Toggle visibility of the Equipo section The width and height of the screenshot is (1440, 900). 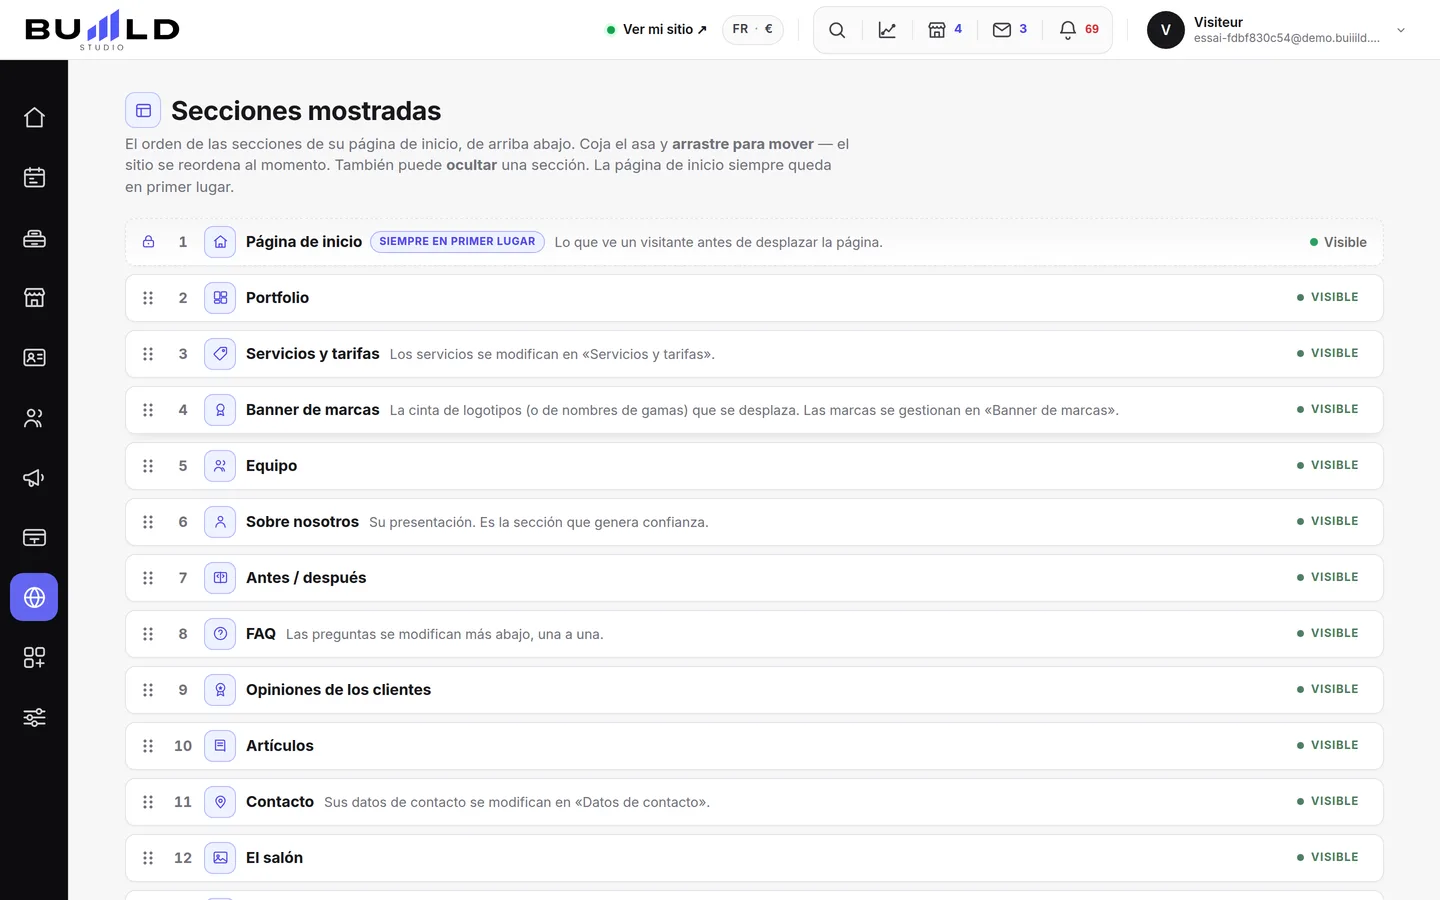1328,466
